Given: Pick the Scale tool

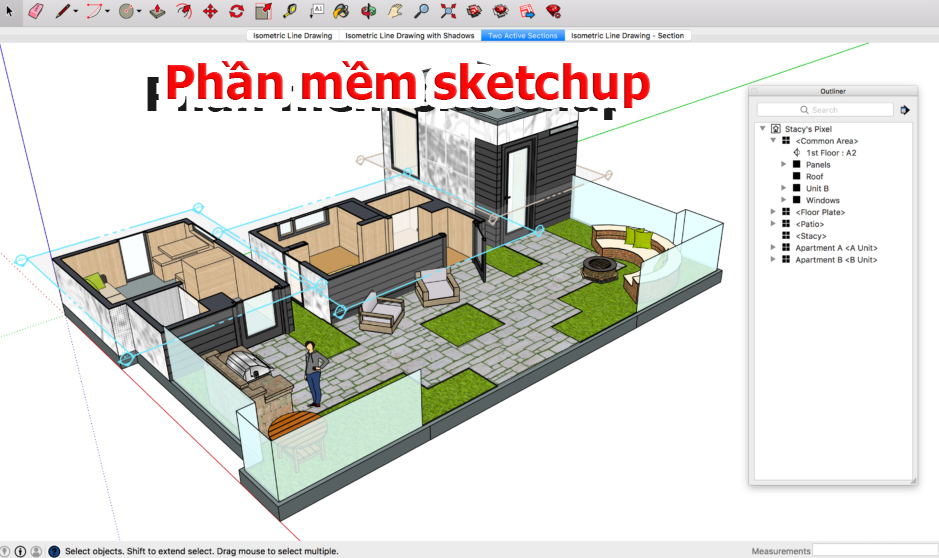Looking at the screenshot, I should coord(263,11).
